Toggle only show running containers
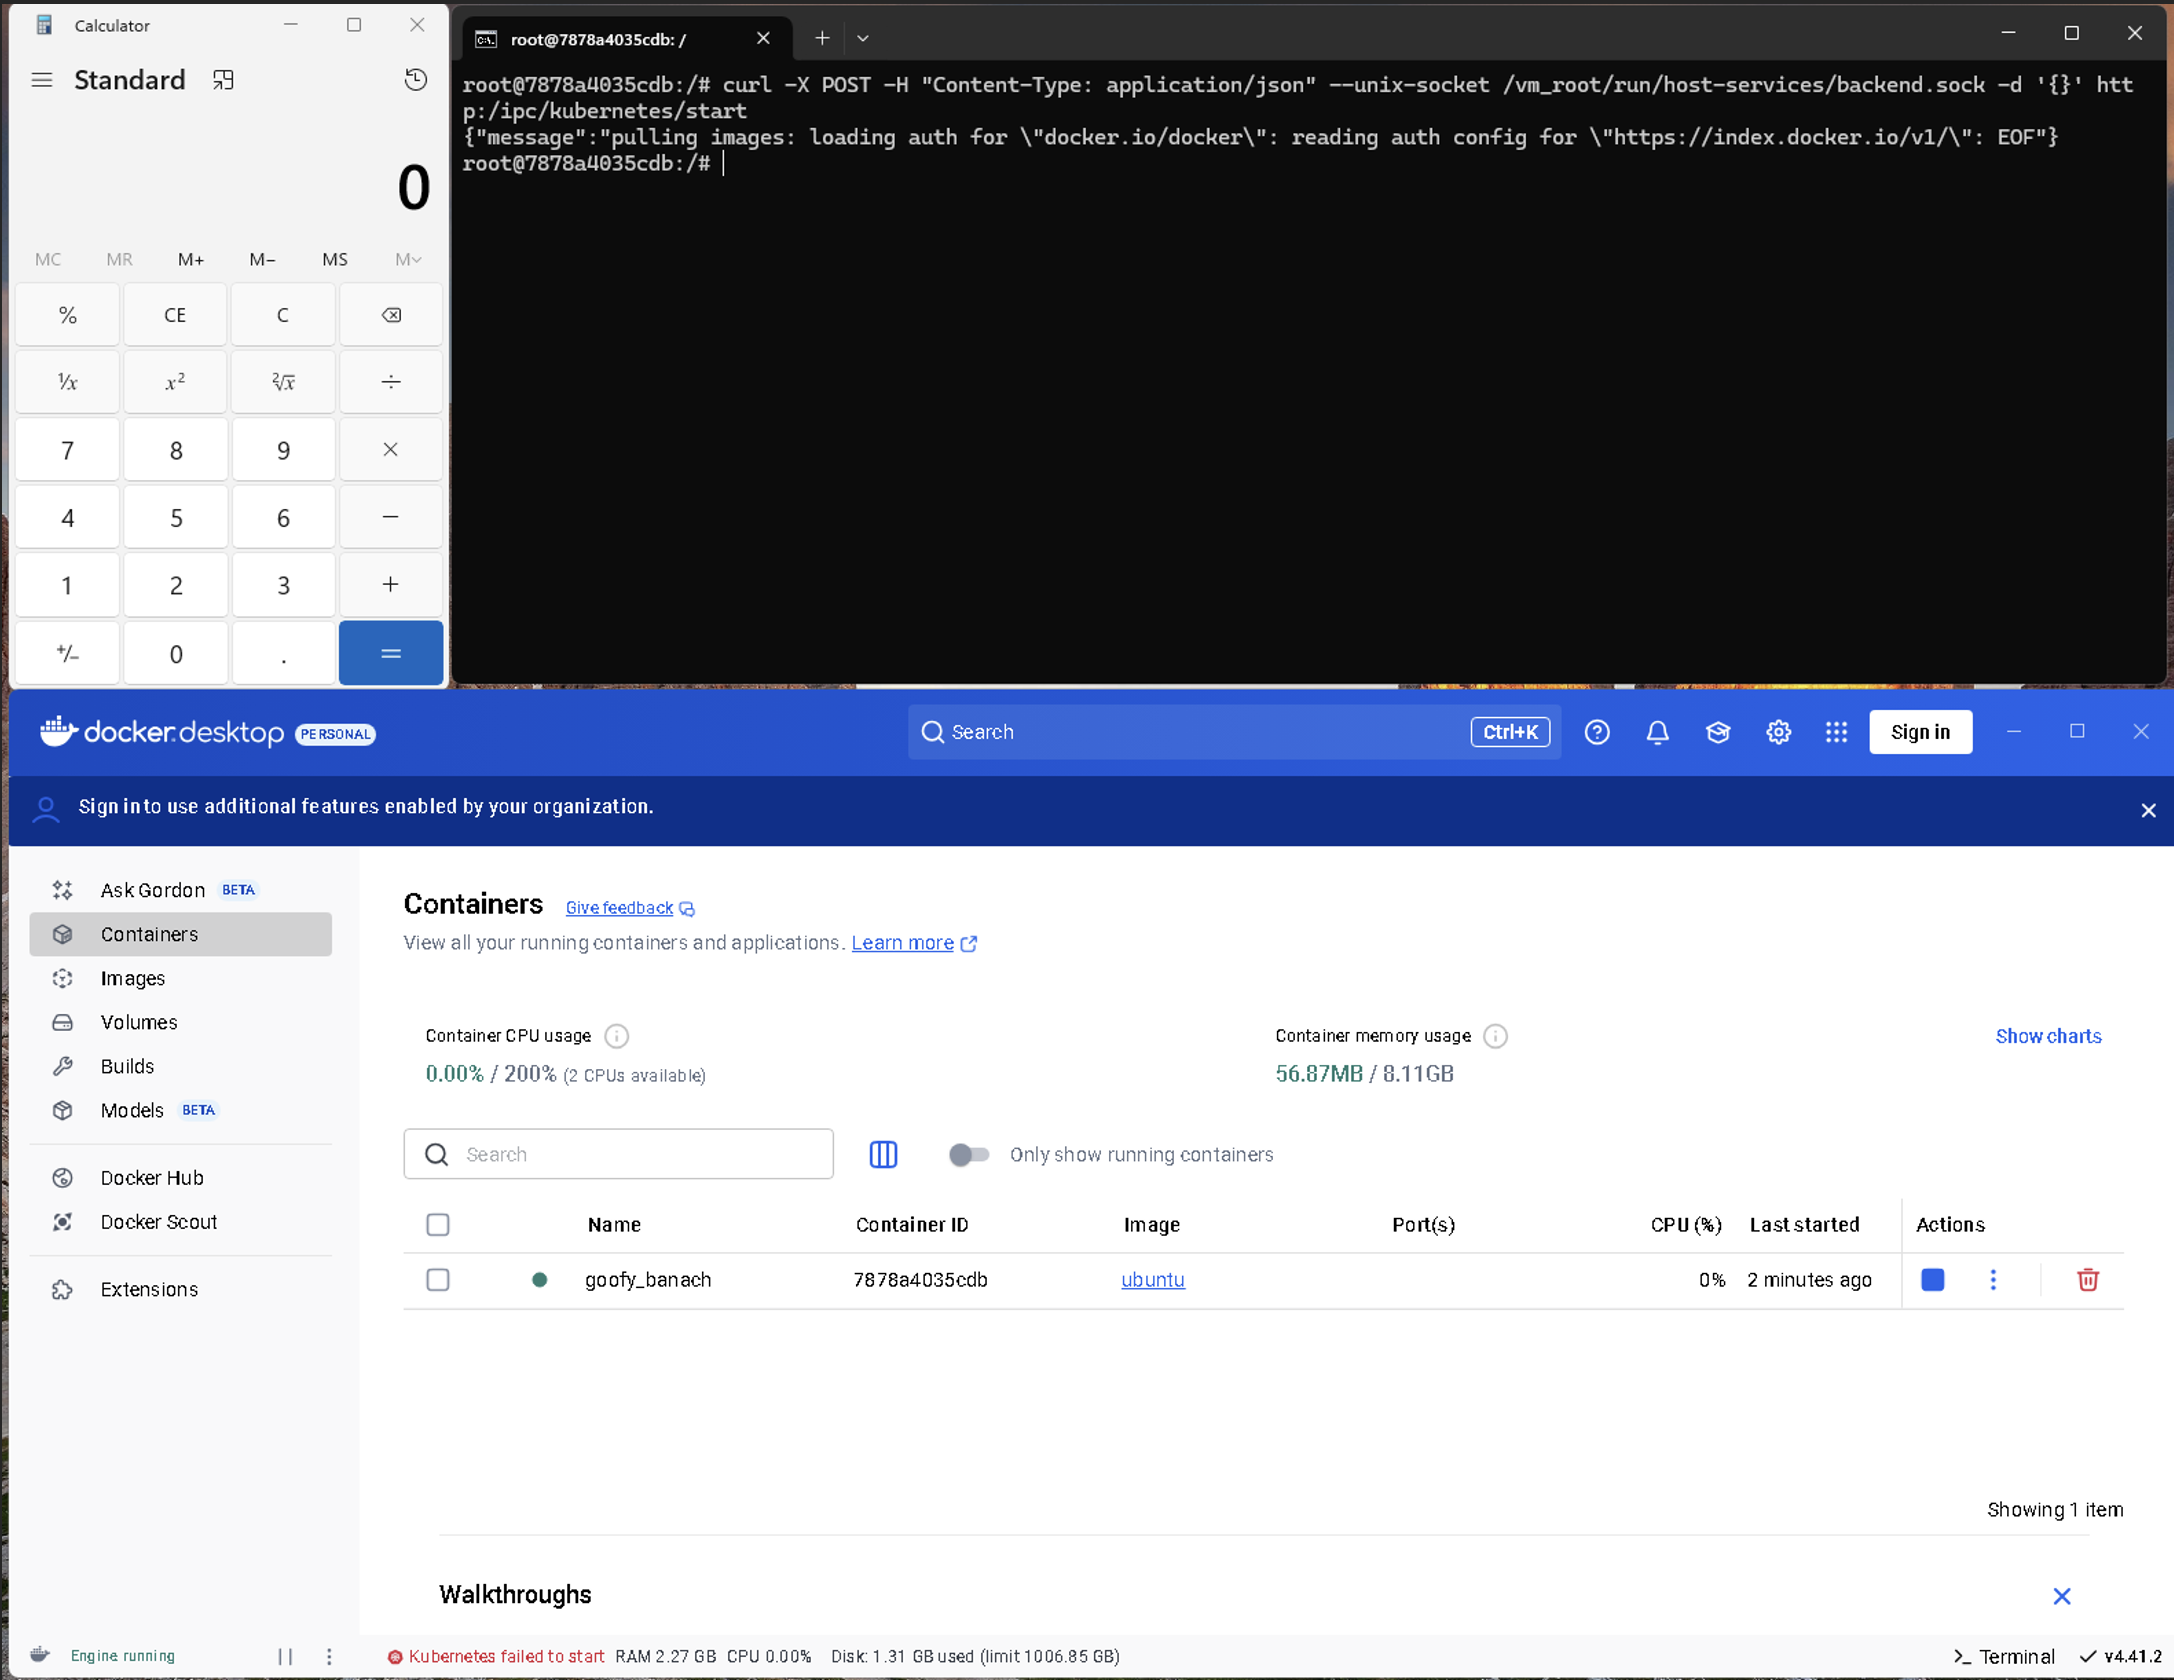 pyautogui.click(x=968, y=1154)
